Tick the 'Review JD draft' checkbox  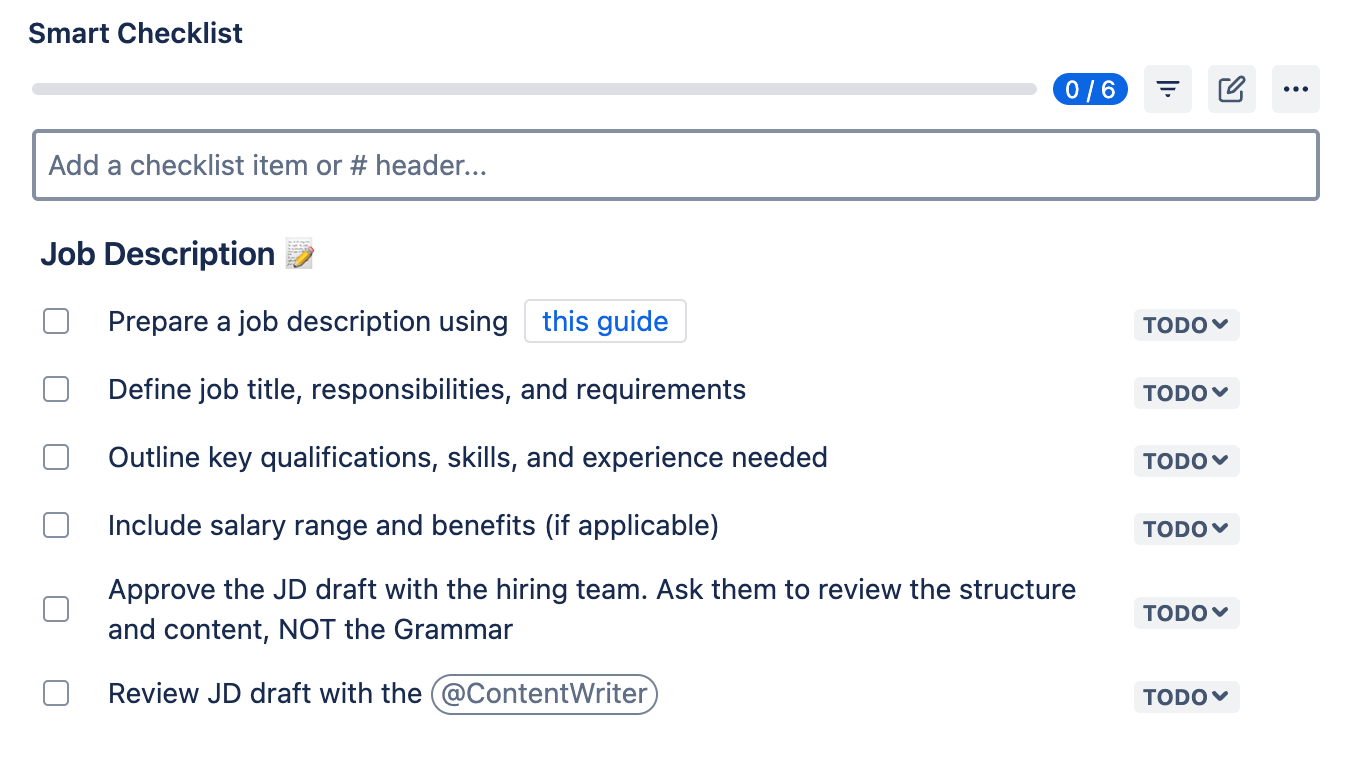click(x=56, y=693)
